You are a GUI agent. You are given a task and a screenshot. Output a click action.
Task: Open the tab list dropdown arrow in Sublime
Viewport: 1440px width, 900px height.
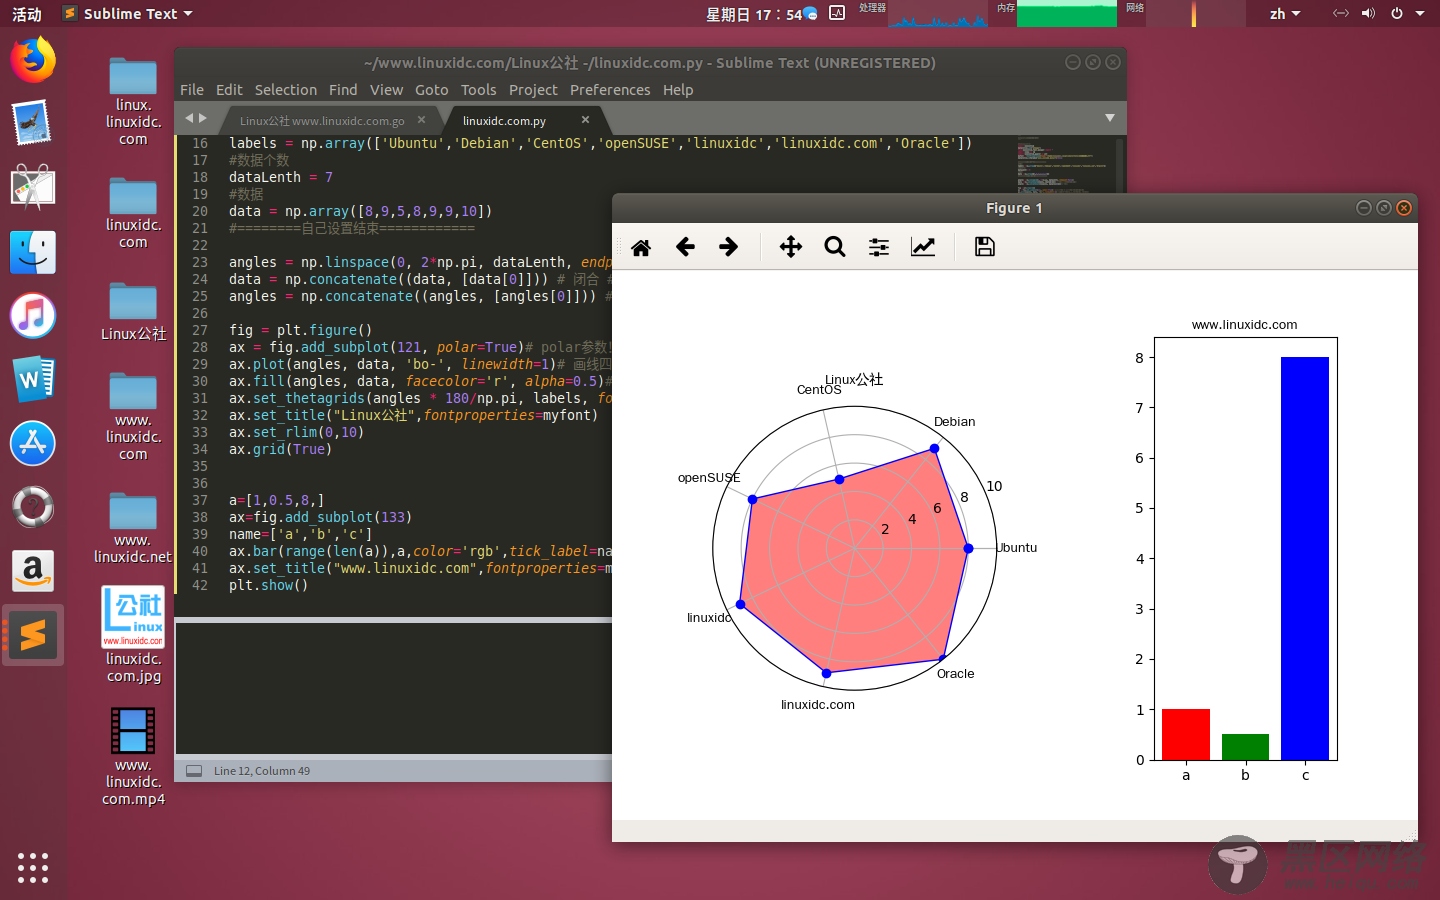tap(1110, 118)
